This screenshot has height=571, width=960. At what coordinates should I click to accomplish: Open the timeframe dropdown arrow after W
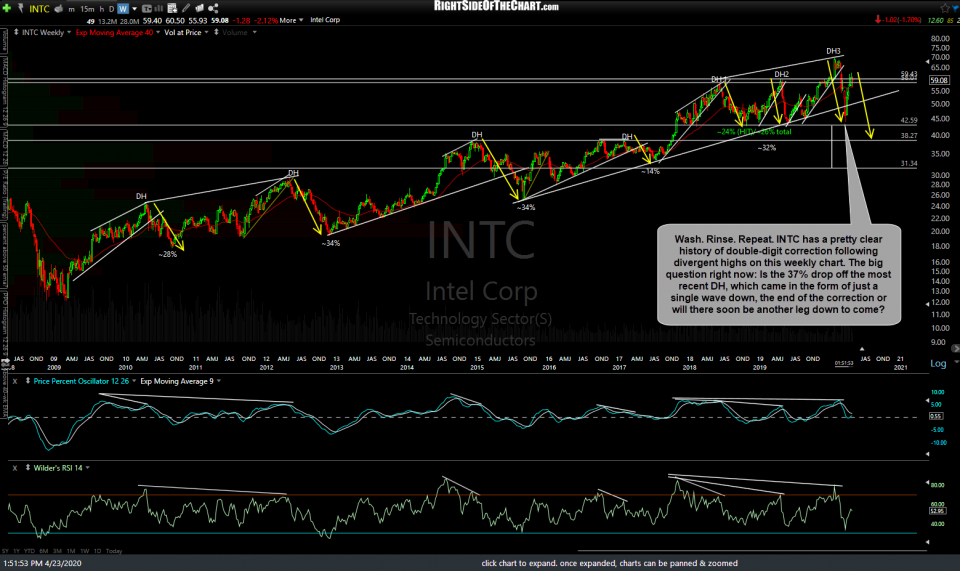(x=134, y=9)
